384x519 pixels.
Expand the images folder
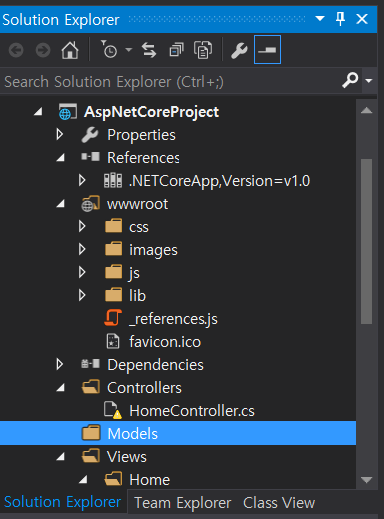[82, 249]
